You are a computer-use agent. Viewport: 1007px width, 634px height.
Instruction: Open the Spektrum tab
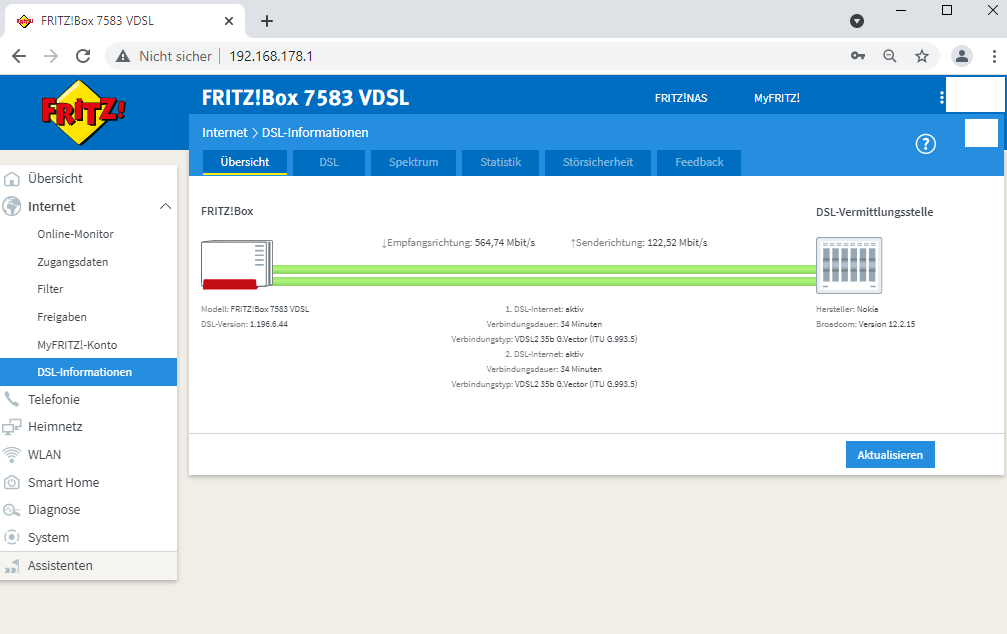414,163
